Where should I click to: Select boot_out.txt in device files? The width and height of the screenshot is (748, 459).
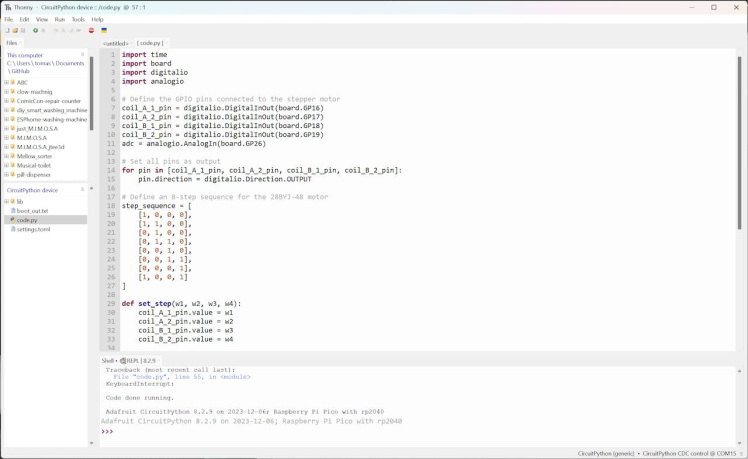coord(32,211)
